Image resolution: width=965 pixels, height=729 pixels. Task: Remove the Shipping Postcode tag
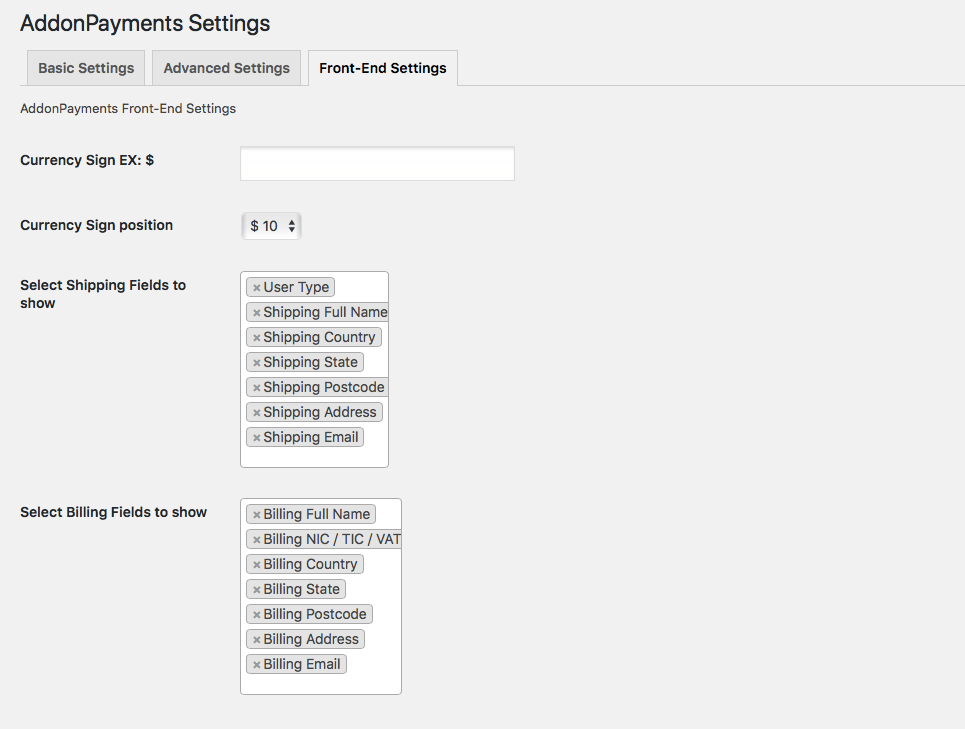(x=257, y=388)
